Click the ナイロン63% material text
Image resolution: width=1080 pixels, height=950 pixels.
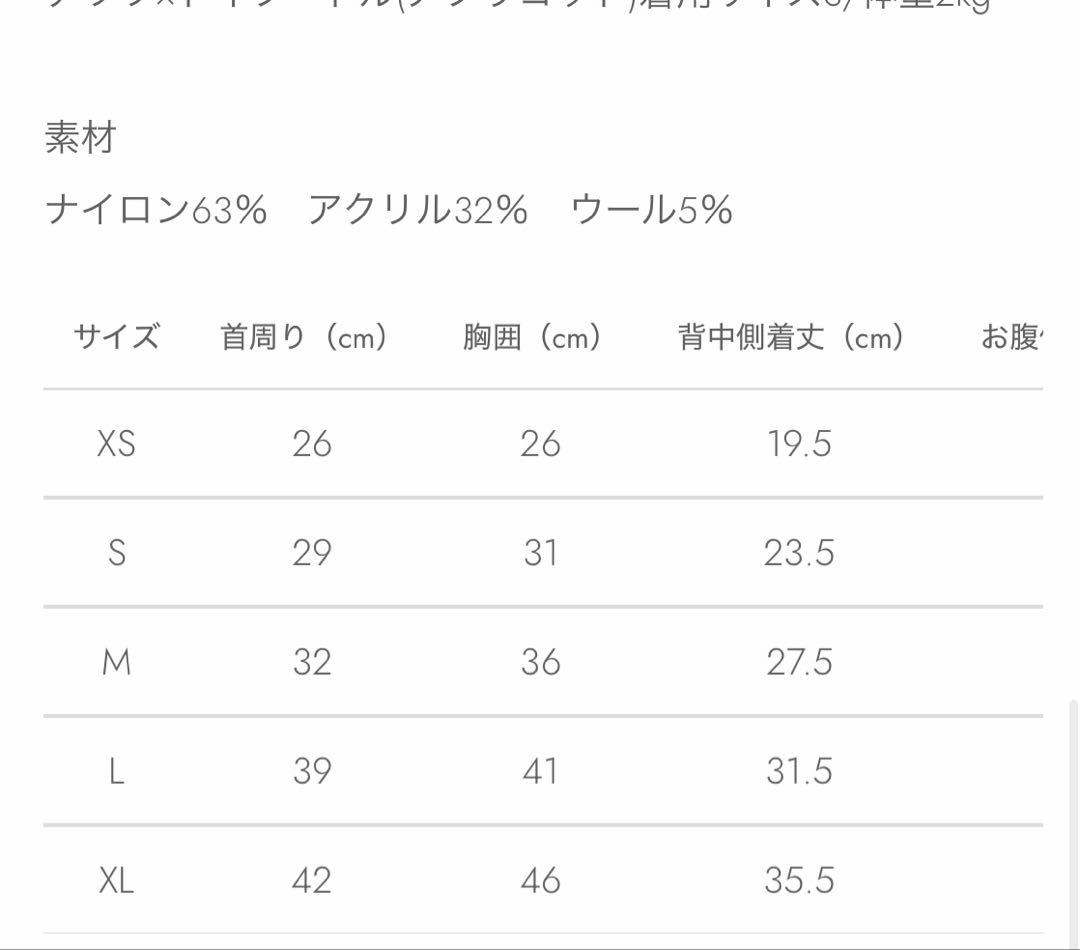coord(156,210)
